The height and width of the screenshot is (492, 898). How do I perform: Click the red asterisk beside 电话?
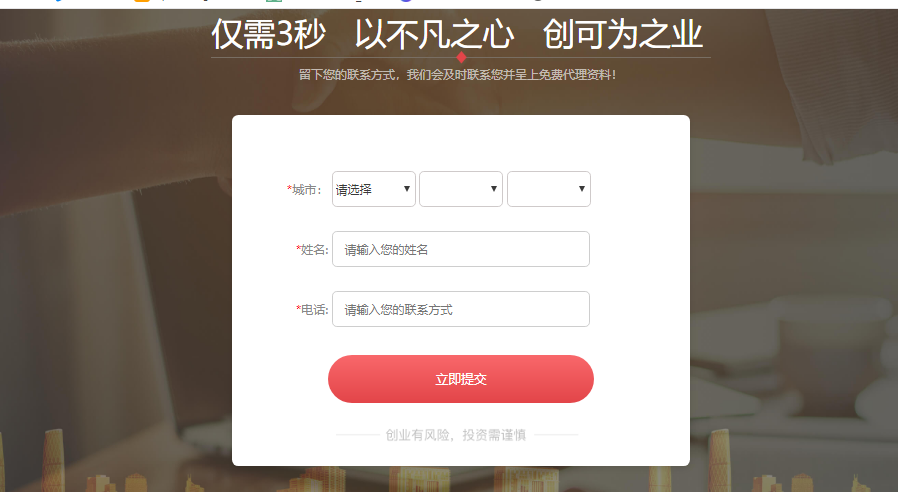point(298,308)
